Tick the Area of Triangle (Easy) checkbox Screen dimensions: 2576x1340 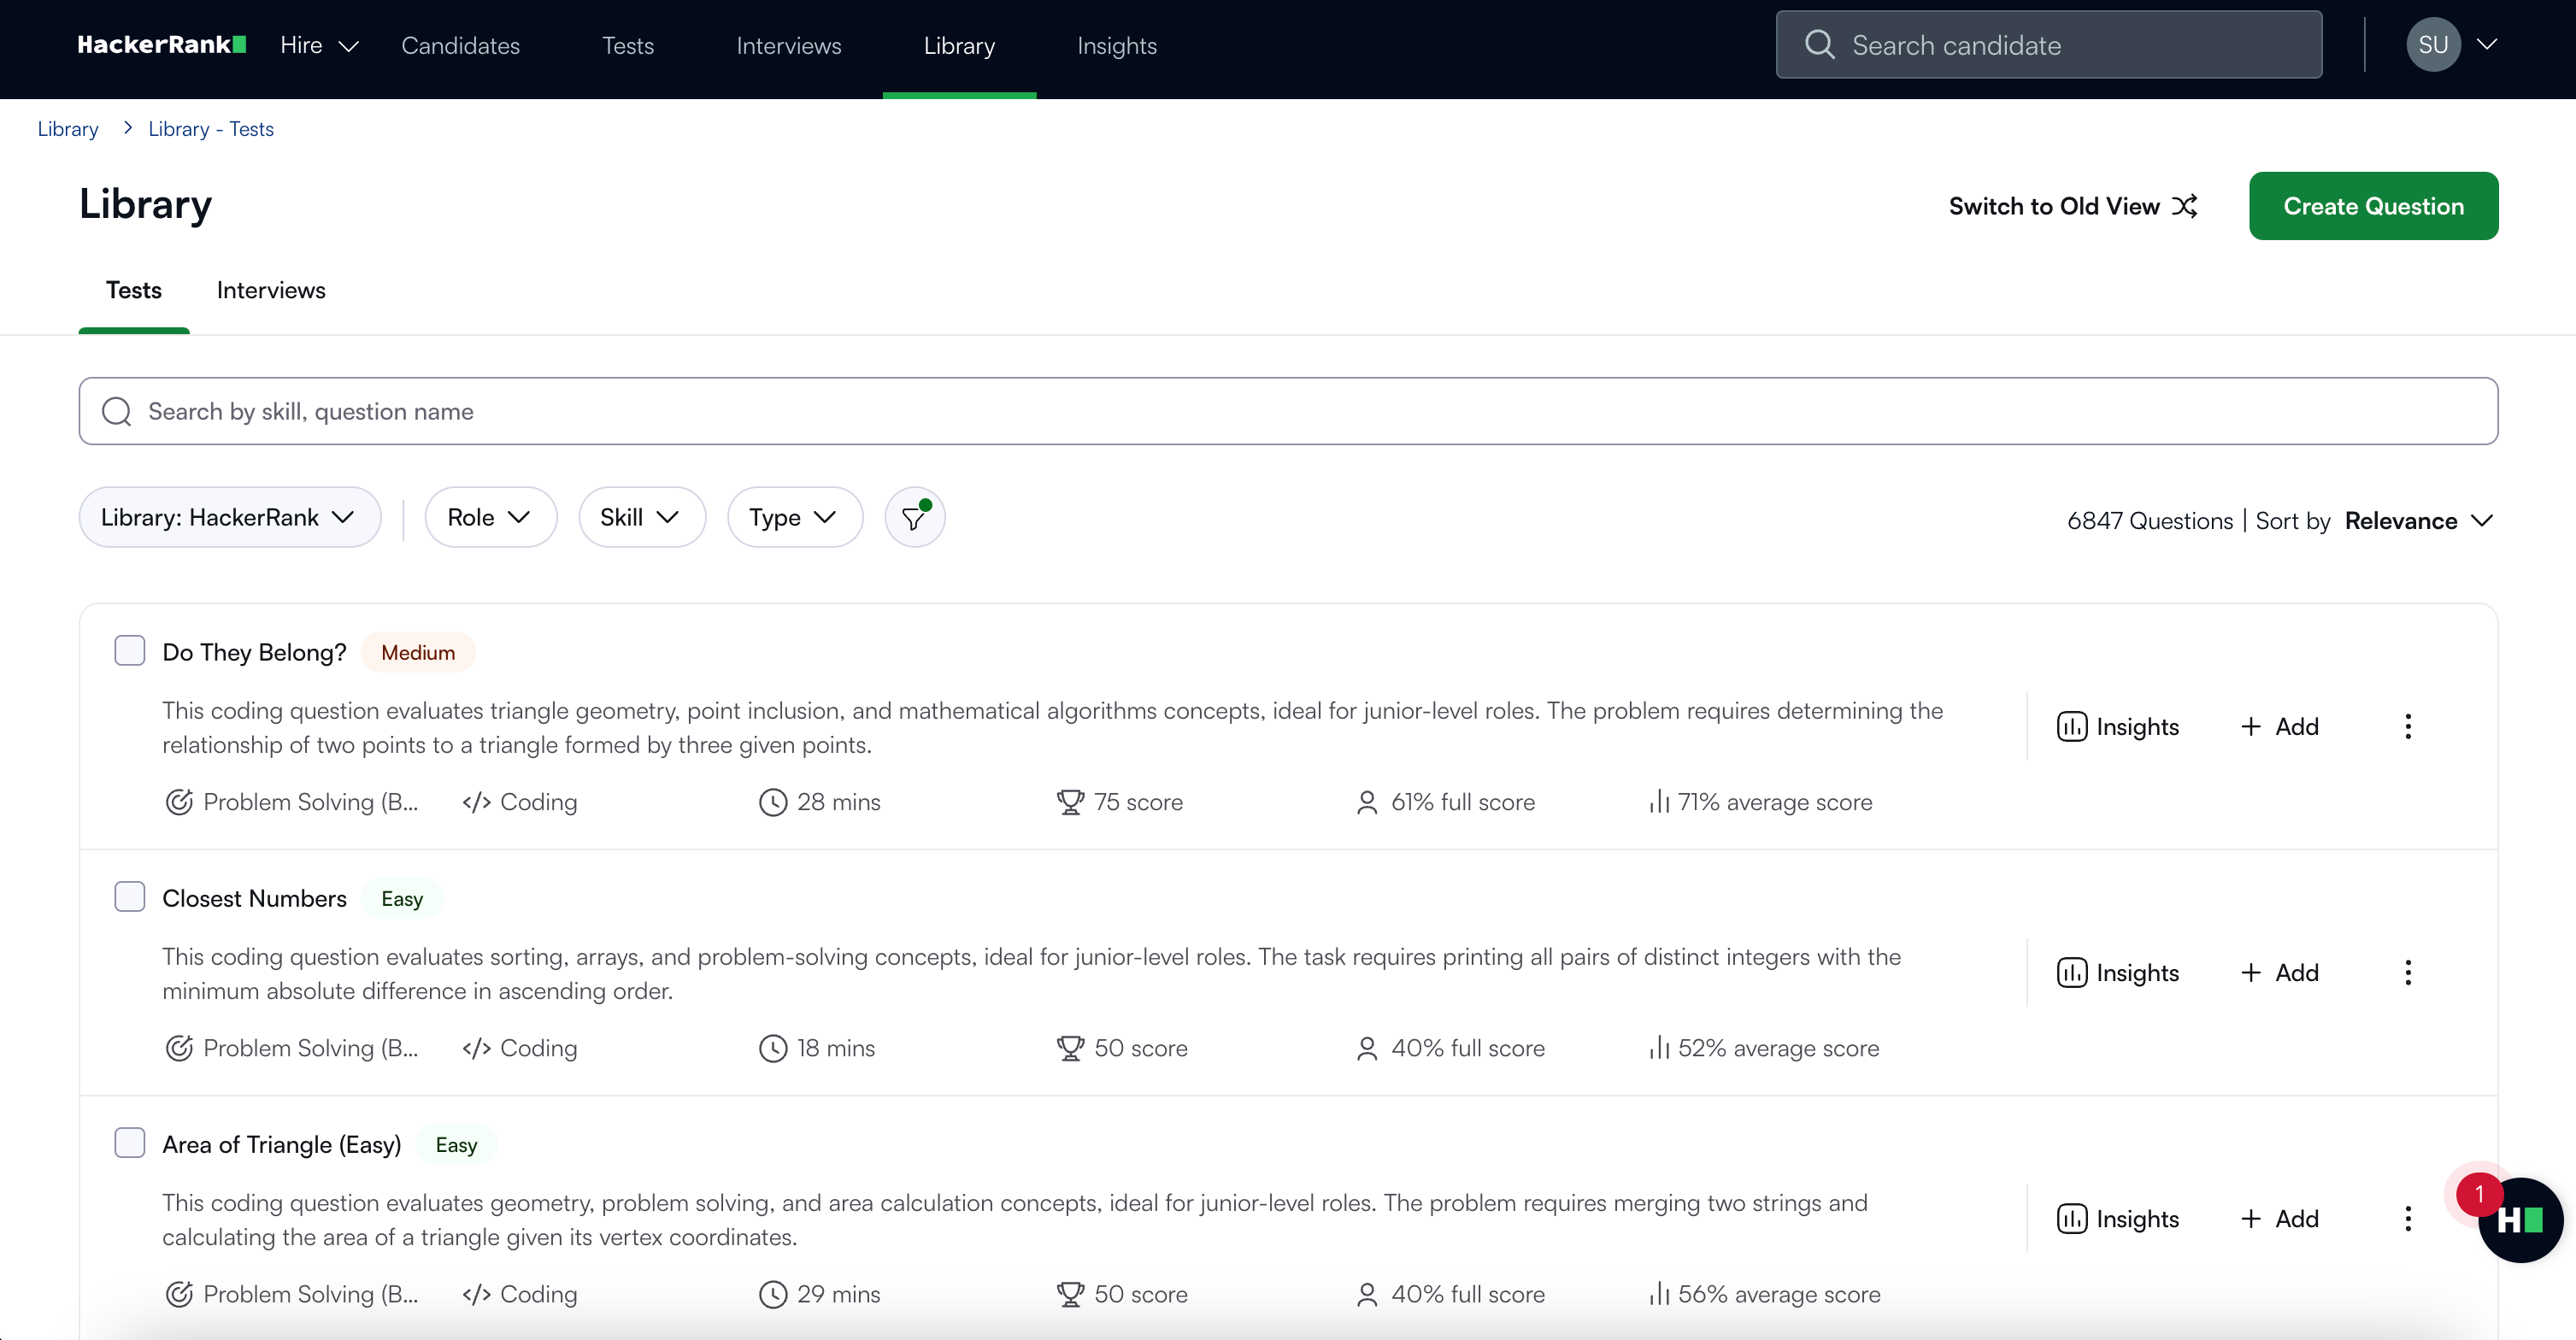(130, 1143)
